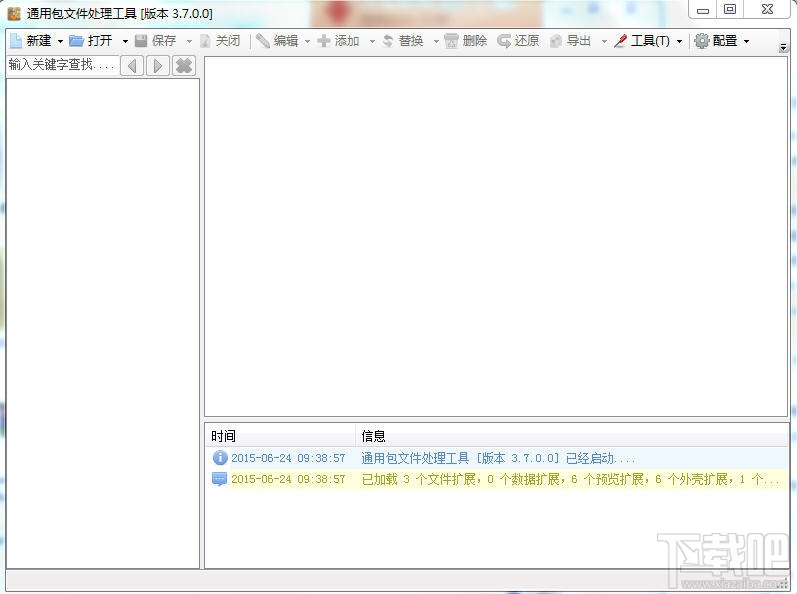Expand the 配置 dropdown arrow
This screenshot has width=797, height=594.
pos(746,41)
